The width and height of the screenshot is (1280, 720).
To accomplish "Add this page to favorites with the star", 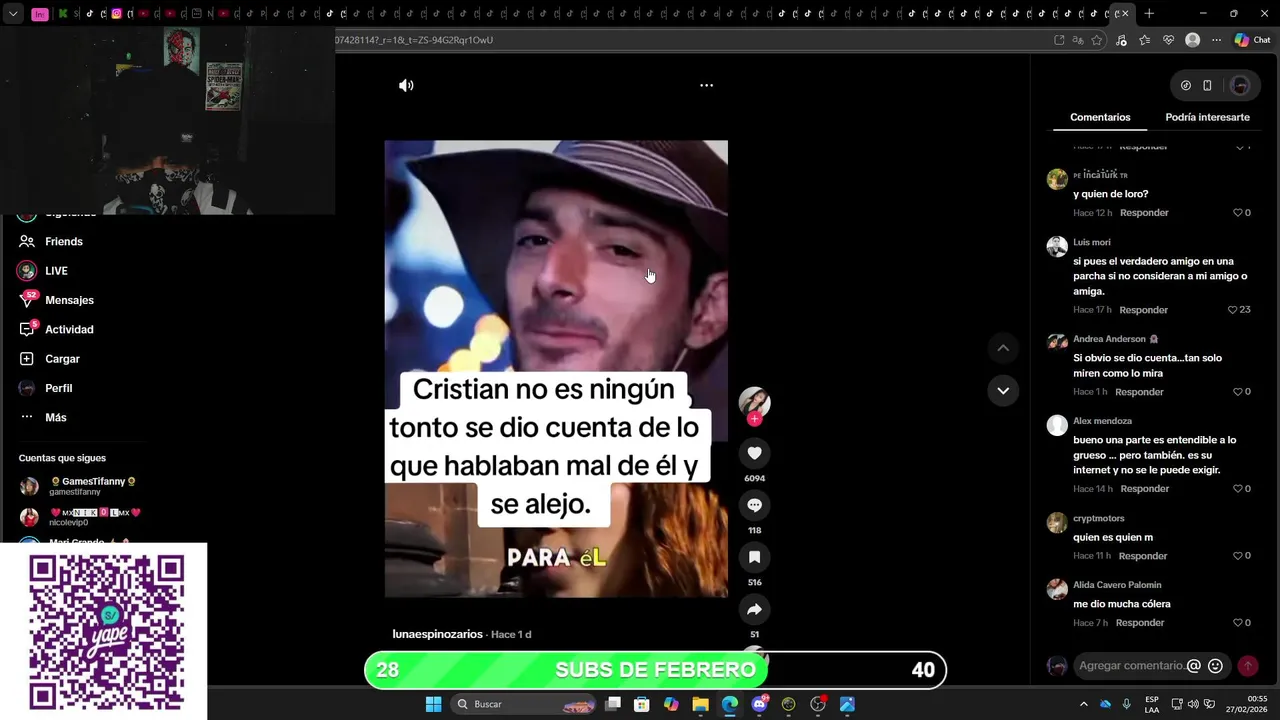I will click(x=1097, y=40).
